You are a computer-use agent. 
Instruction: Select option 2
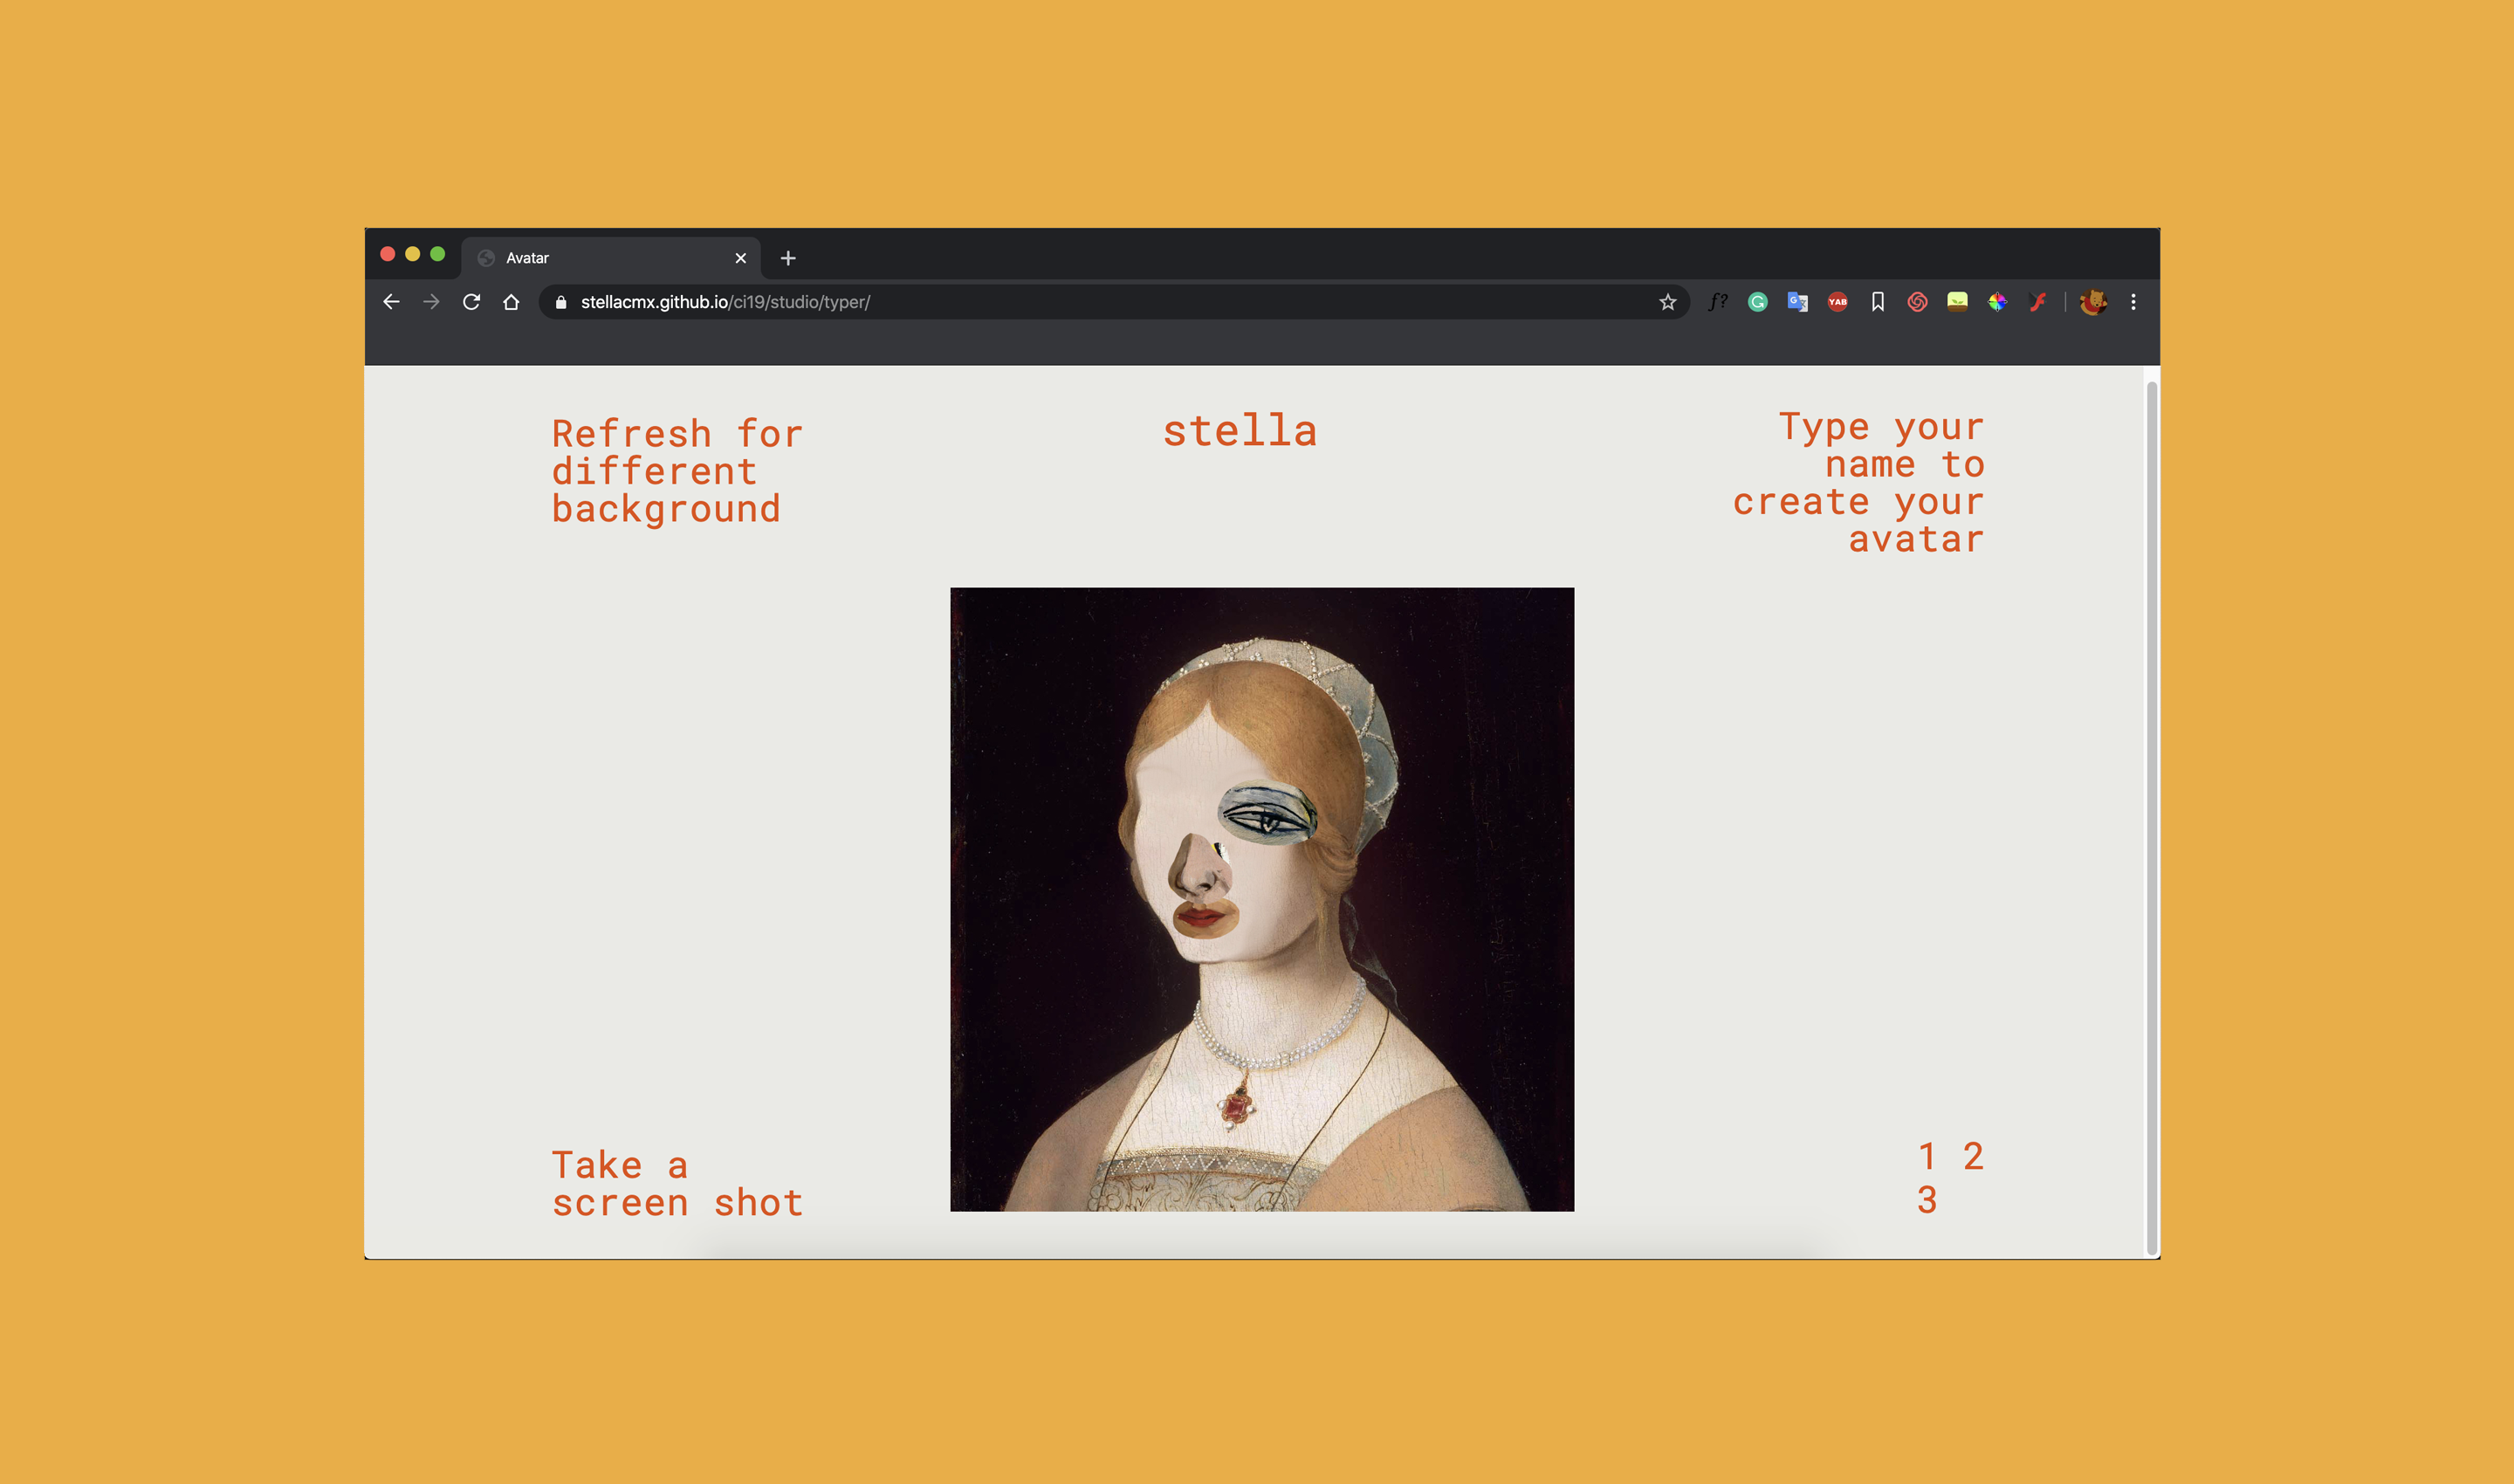(x=1972, y=1157)
